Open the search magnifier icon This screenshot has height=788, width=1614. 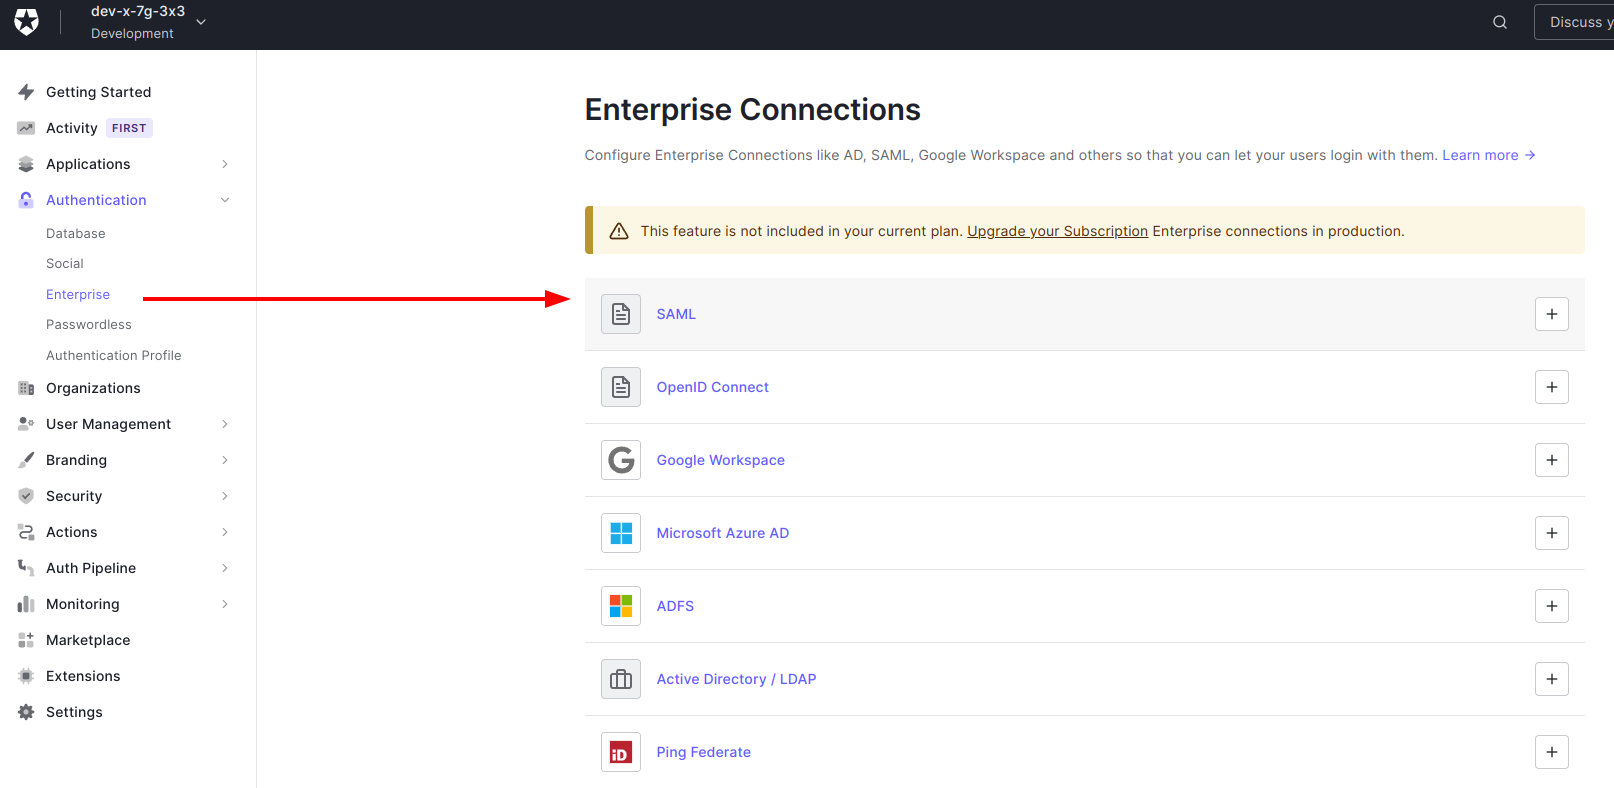click(x=1500, y=22)
